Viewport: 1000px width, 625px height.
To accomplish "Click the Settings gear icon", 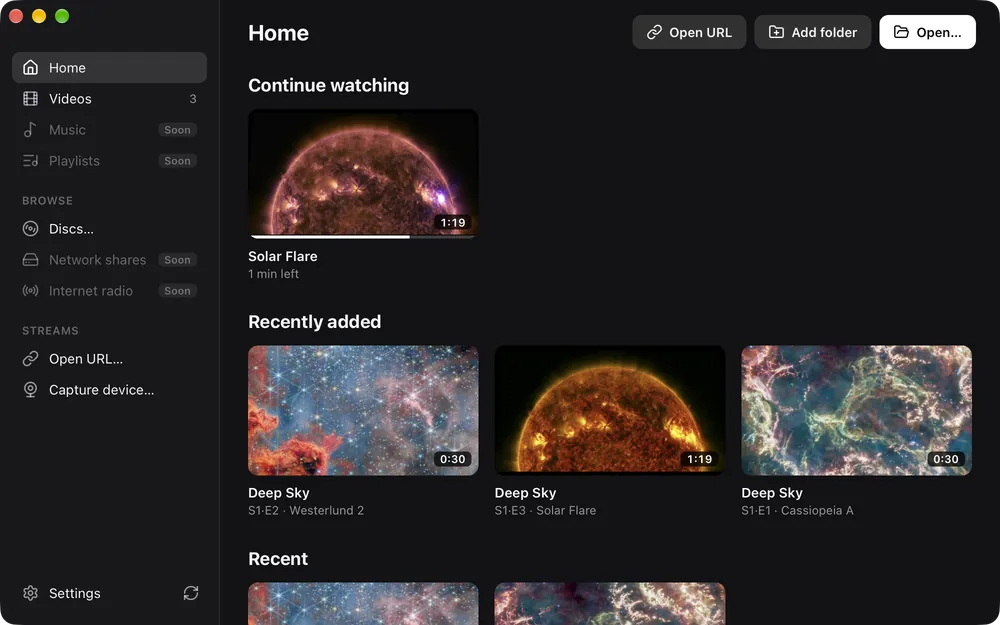I will click(x=30, y=593).
